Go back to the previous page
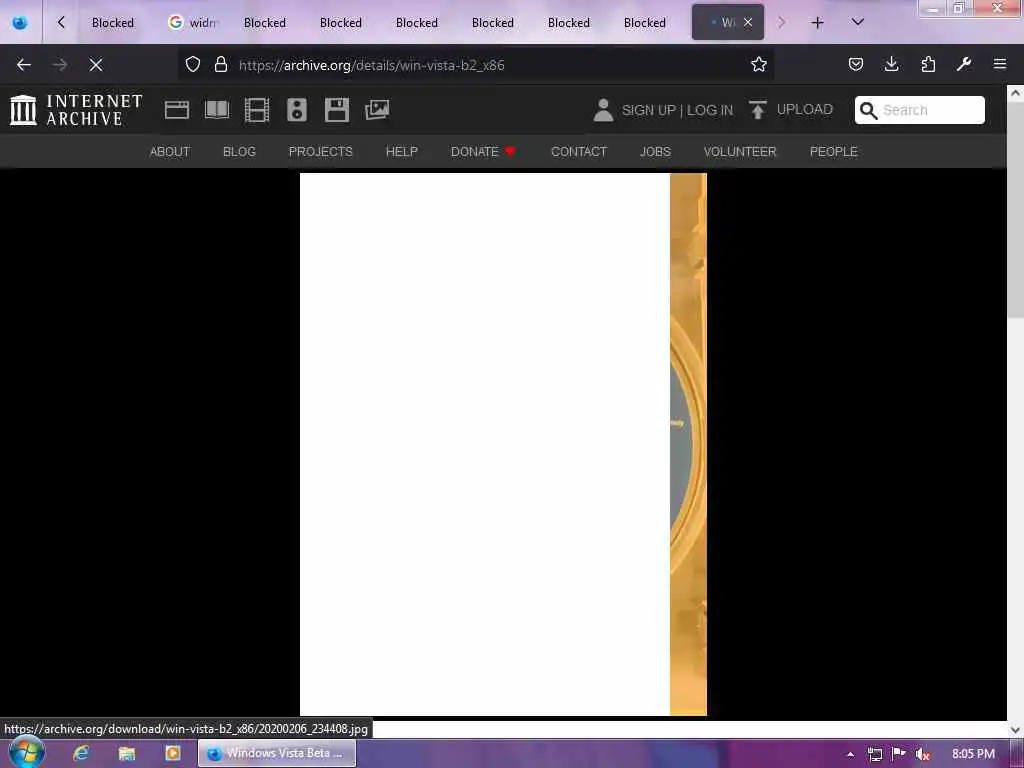The height and width of the screenshot is (768, 1024). [24, 65]
